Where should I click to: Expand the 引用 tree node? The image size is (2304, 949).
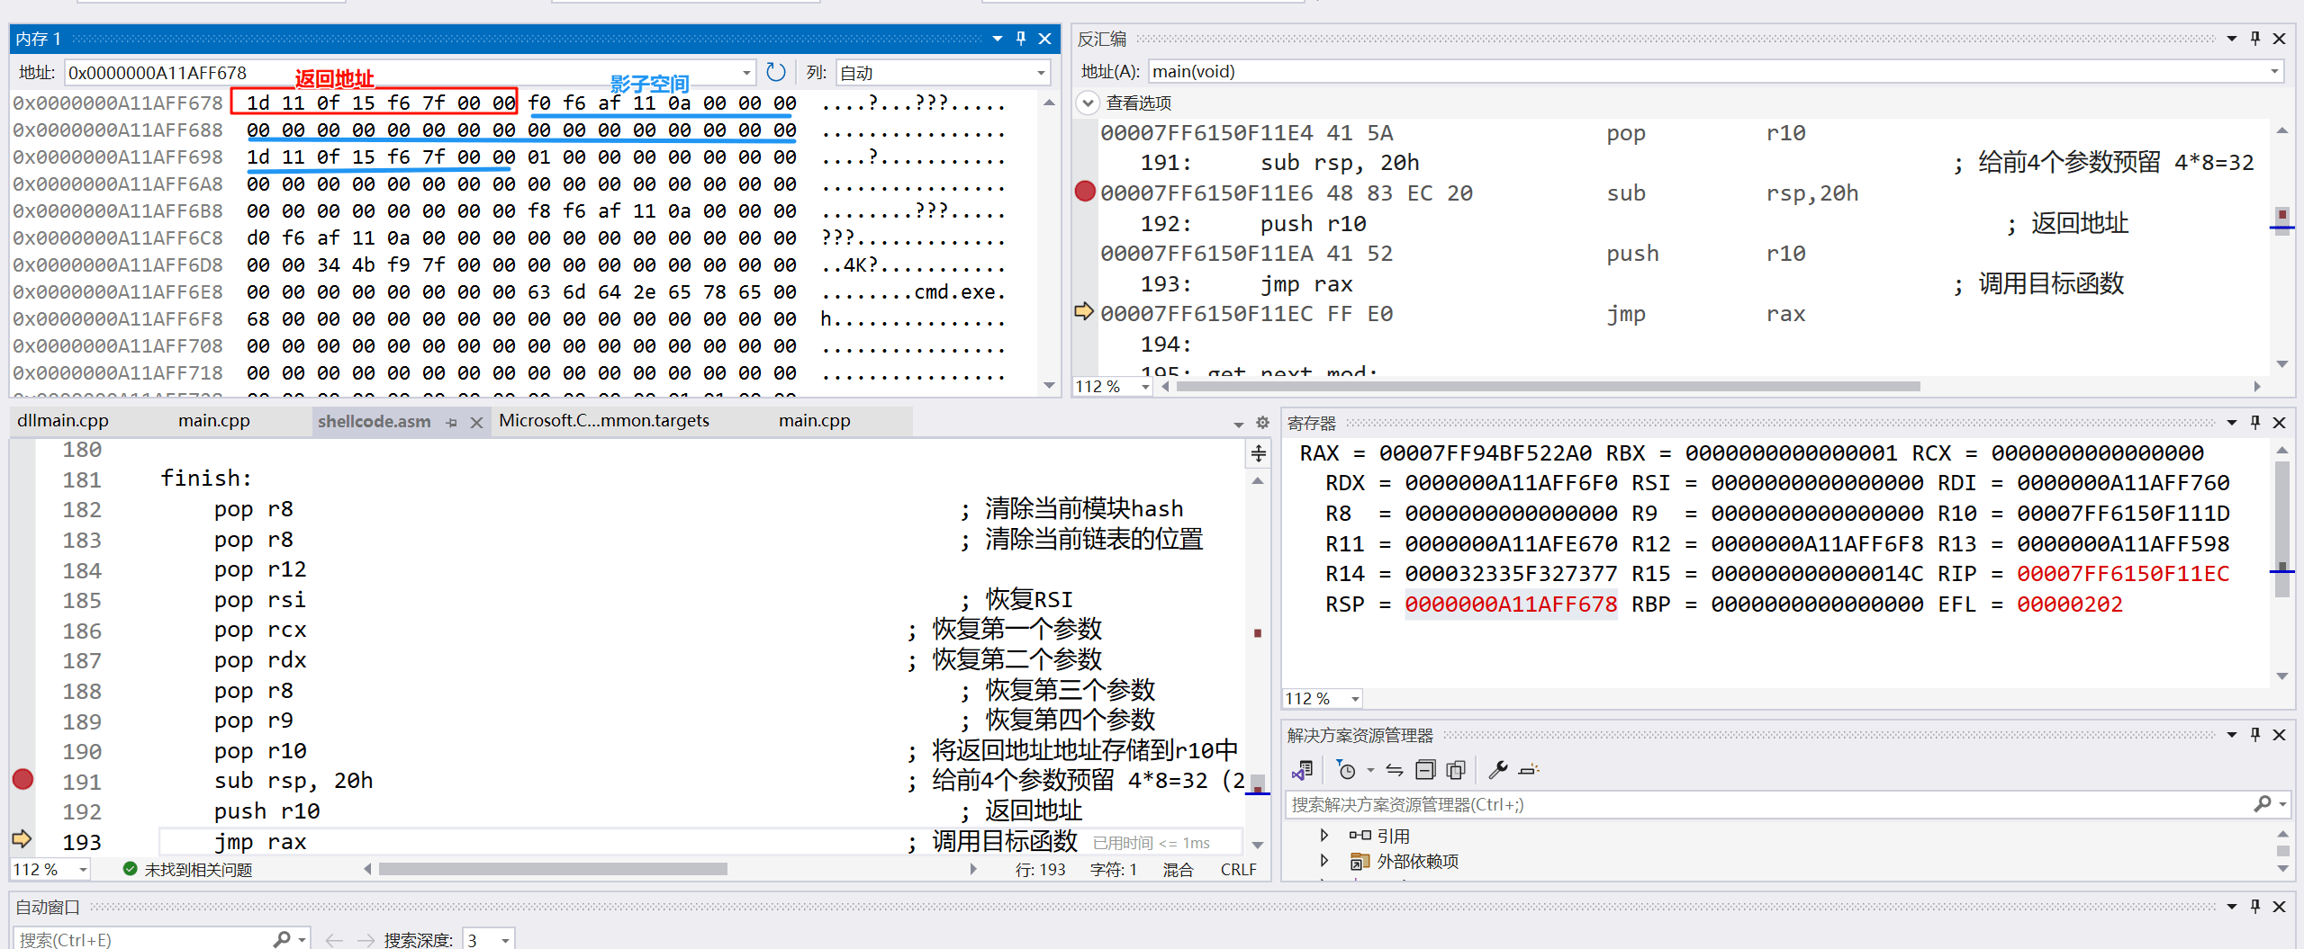pos(1324,835)
